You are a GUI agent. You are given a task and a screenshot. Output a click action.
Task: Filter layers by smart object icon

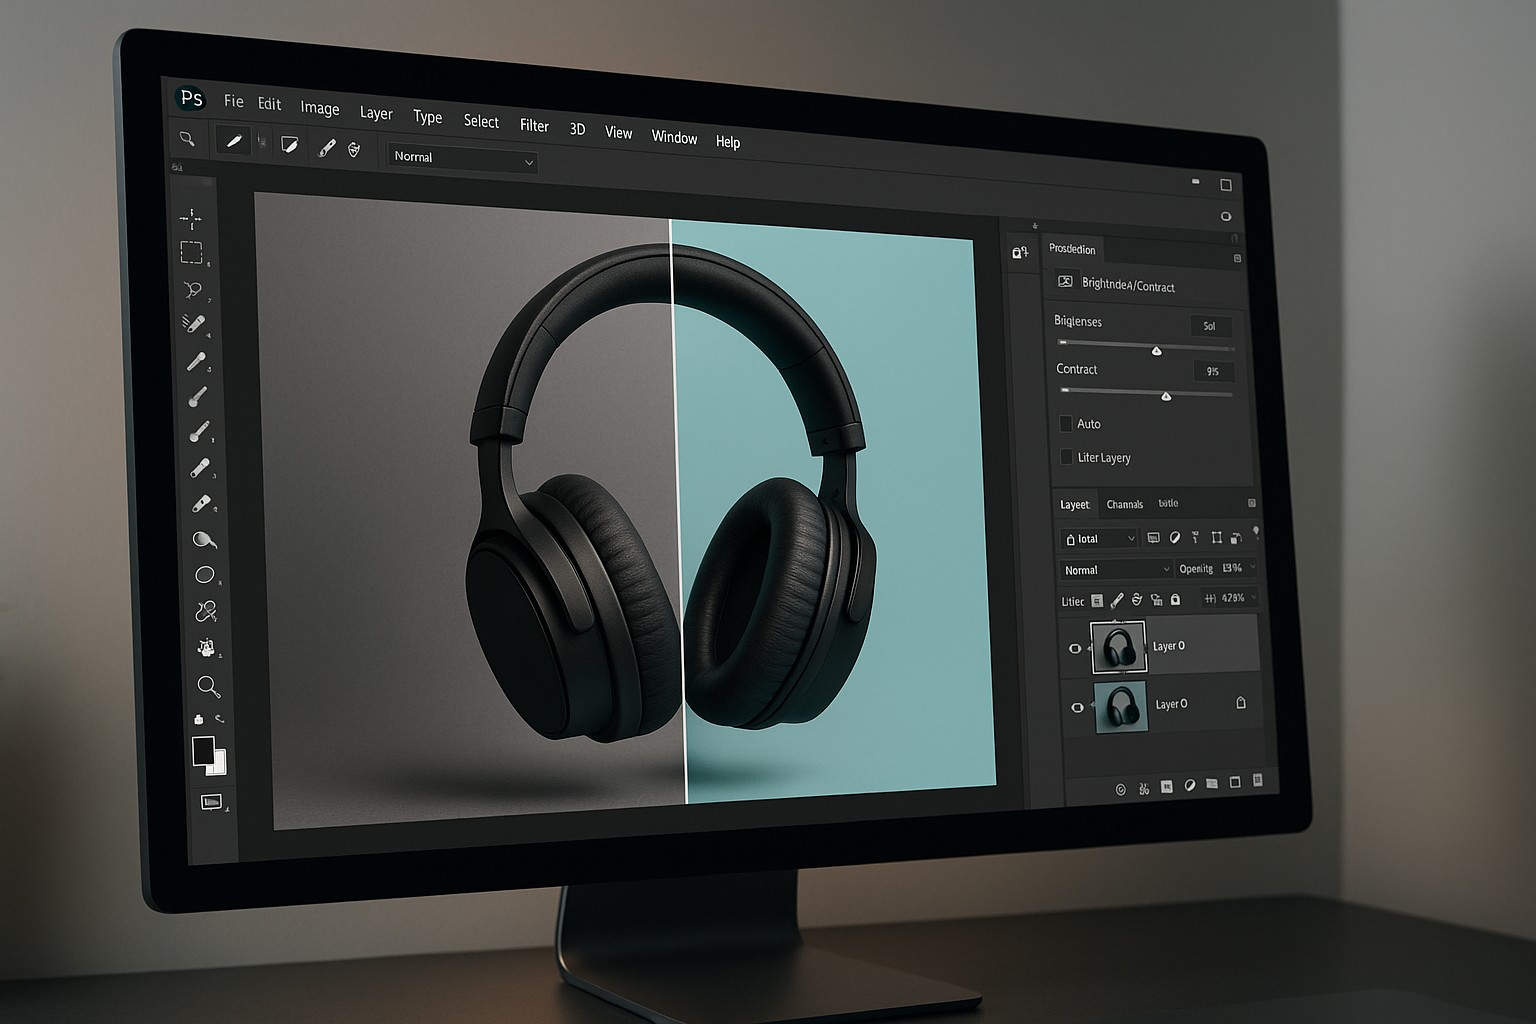1236,538
